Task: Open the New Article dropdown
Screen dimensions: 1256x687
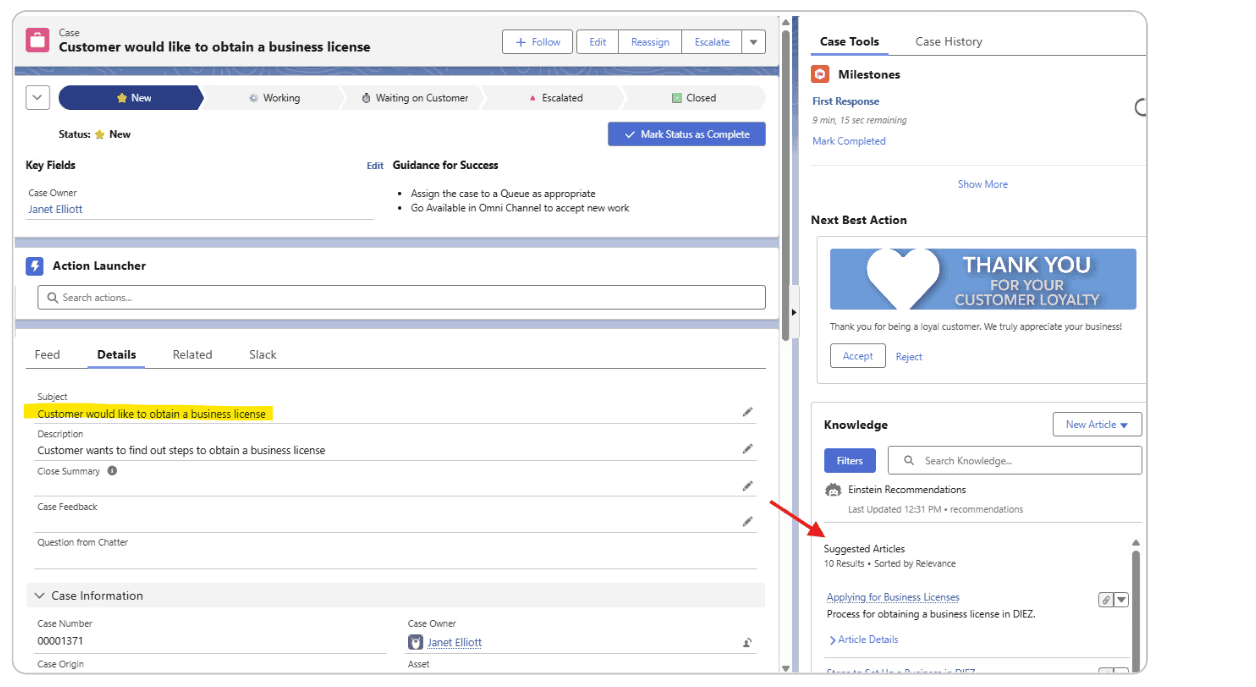Action: 1097,424
